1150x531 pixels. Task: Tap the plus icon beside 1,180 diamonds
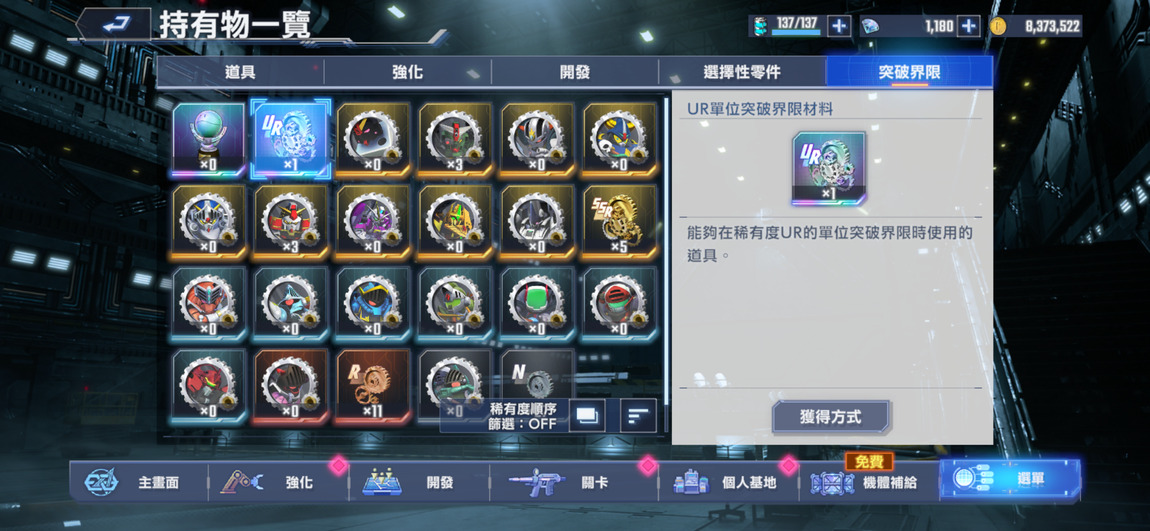pyautogui.click(x=969, y=26)
